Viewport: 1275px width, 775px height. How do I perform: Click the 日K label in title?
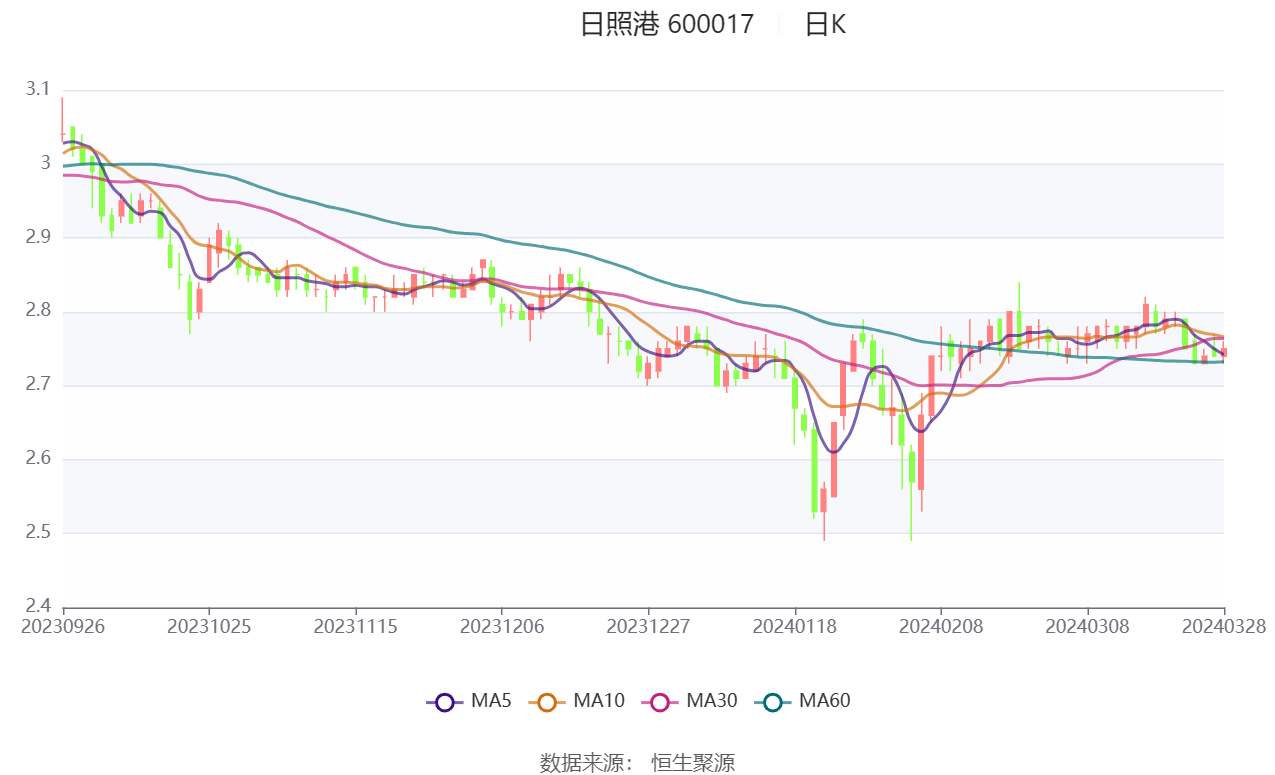tap(826, 24)
